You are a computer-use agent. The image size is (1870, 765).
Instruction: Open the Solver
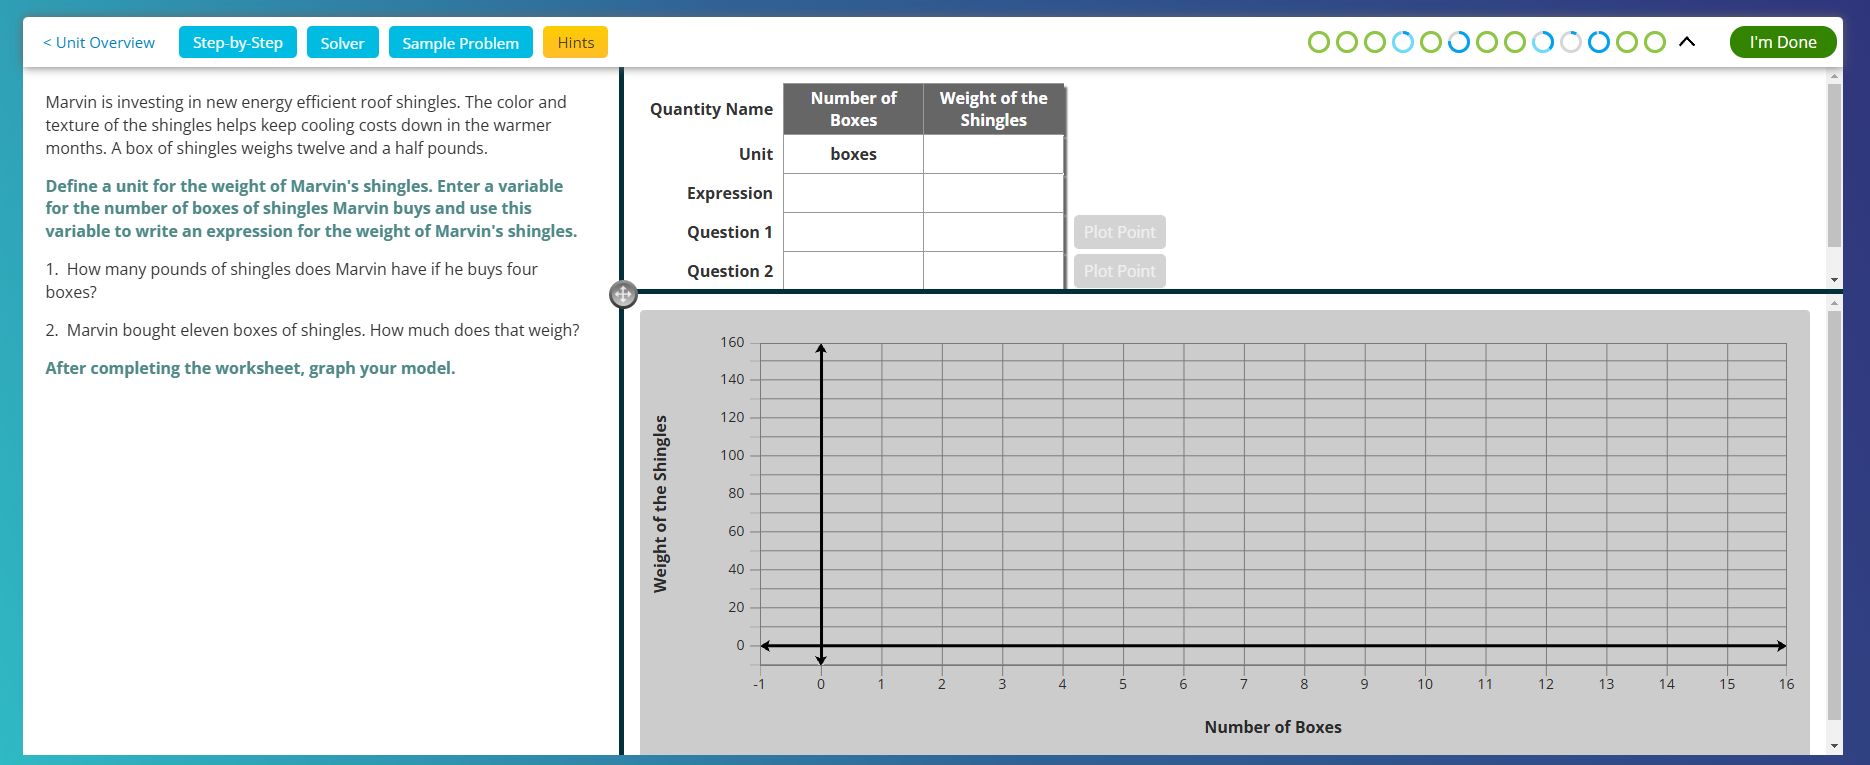click(x=342, y=42)
